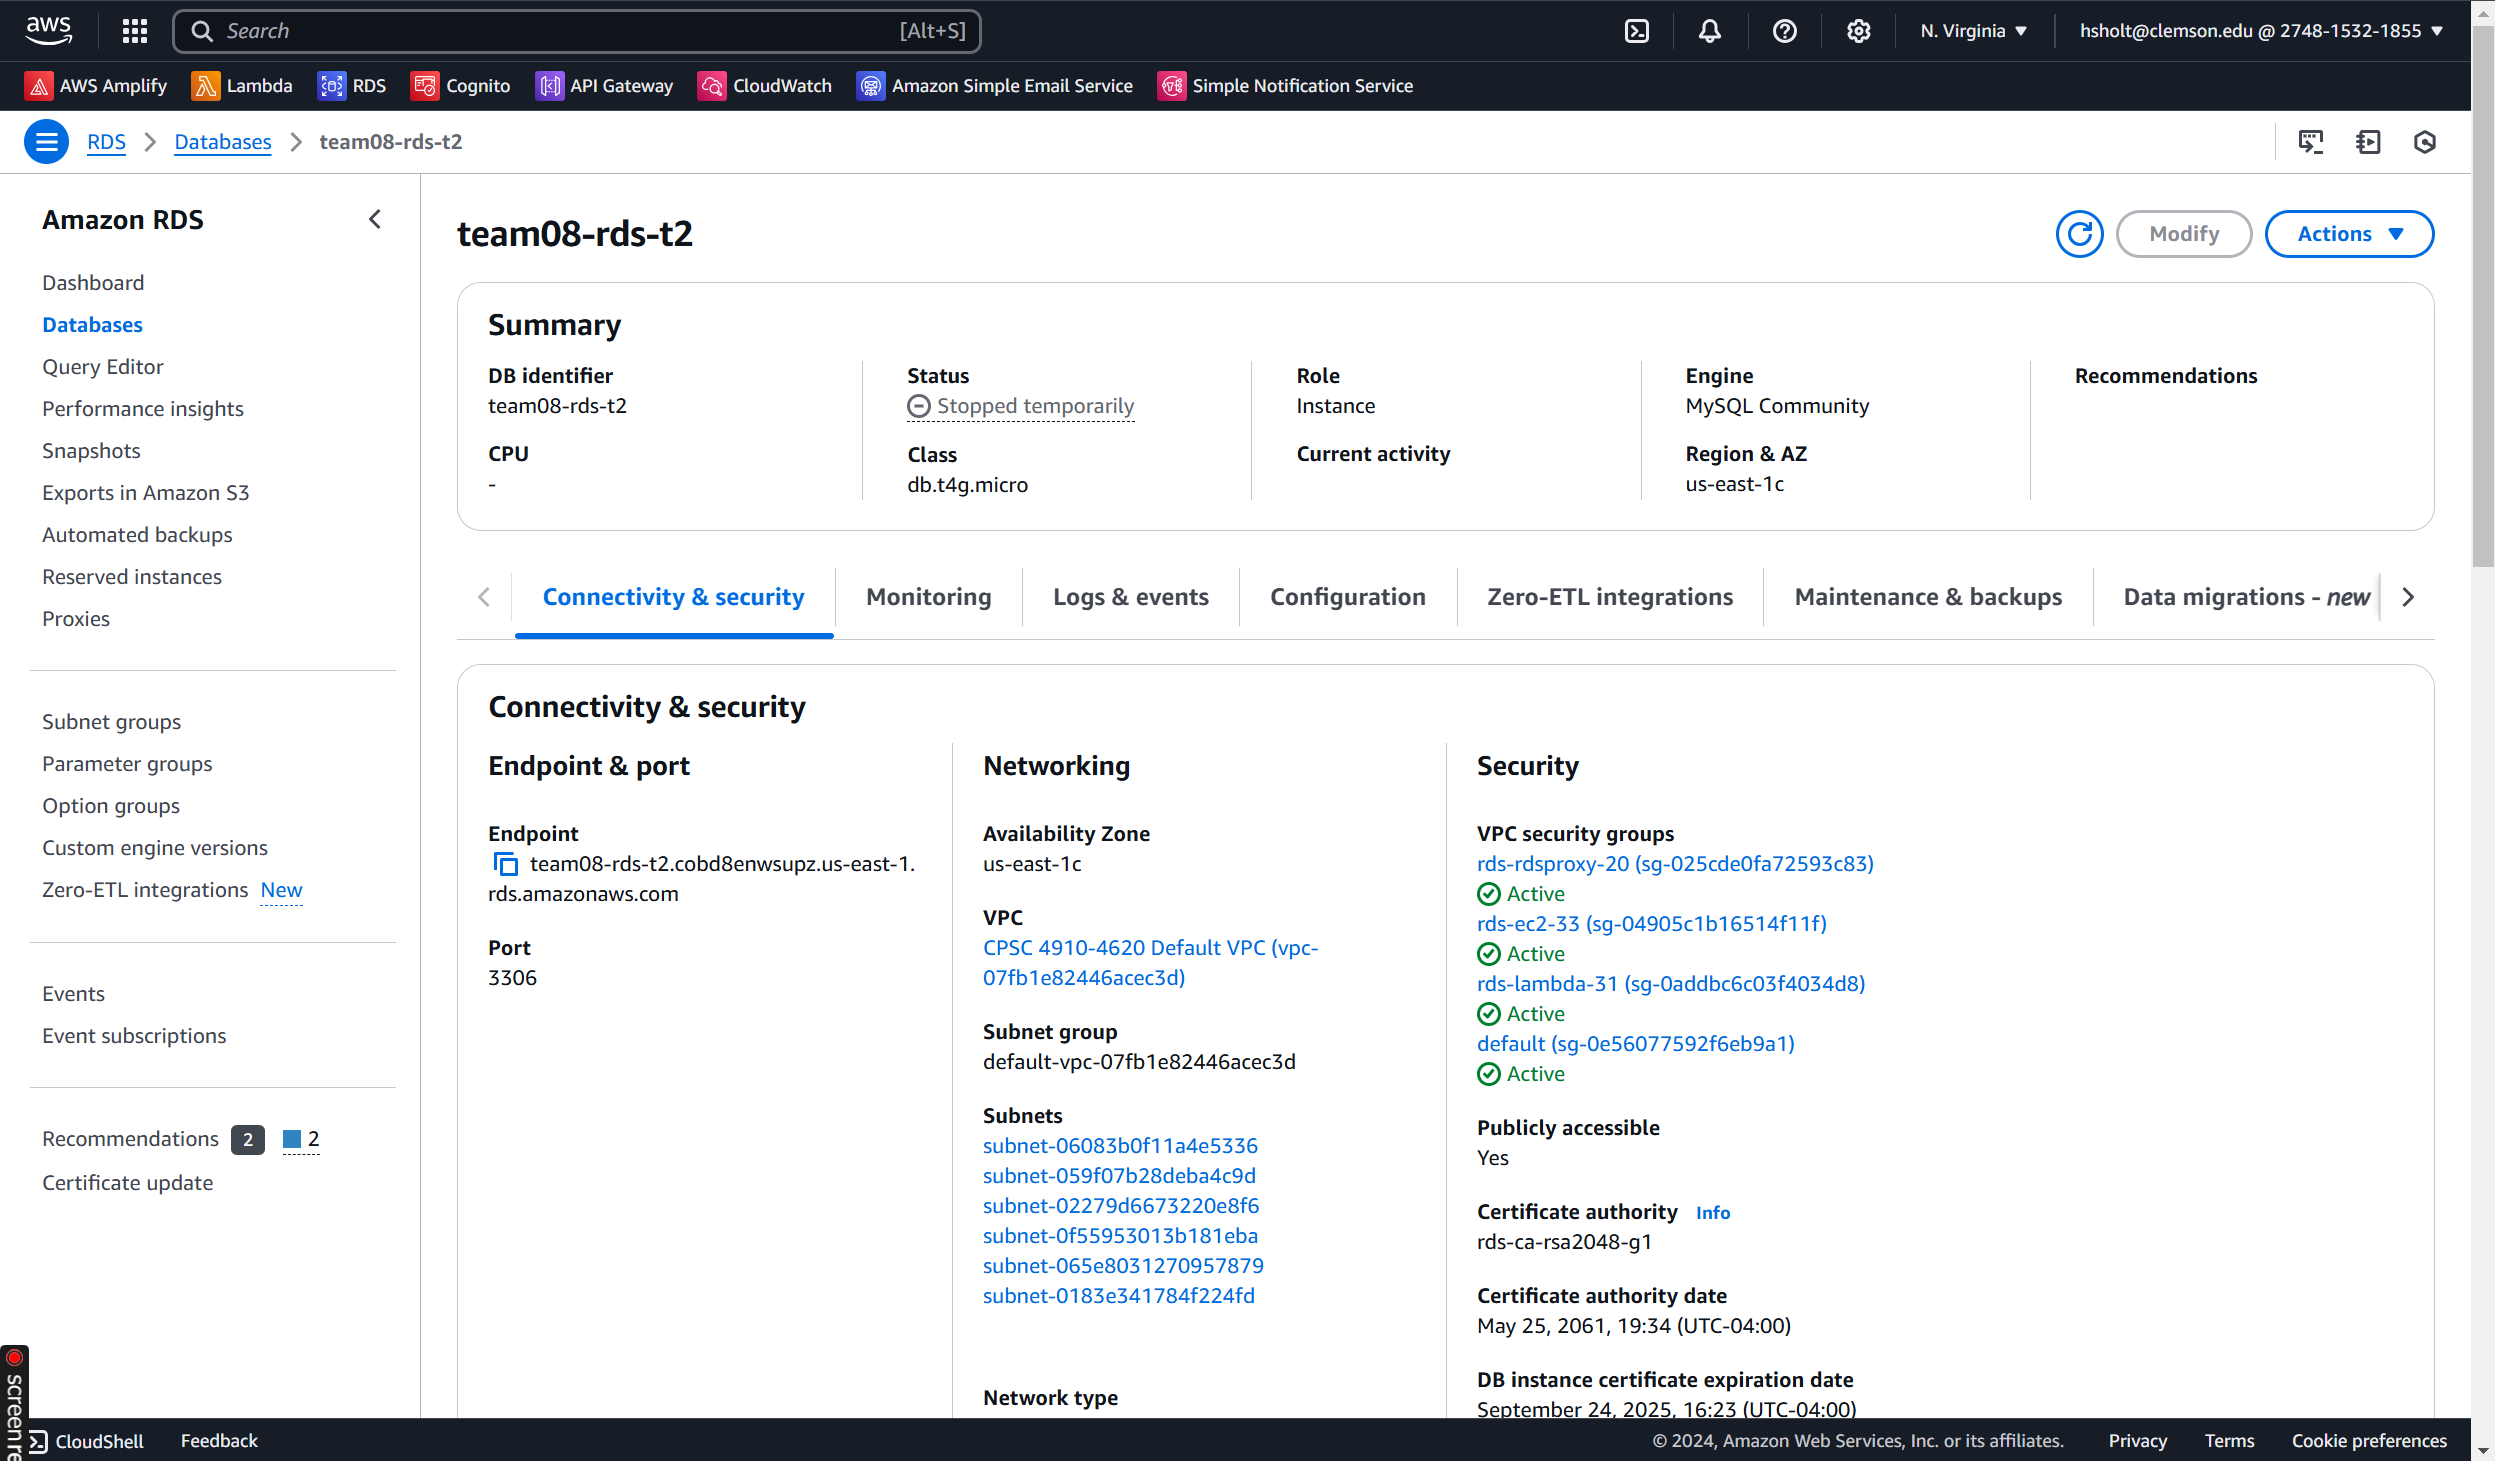Open rds-rdsproxy-20 security group link
The image size is (2495, 1461).
1675,864
